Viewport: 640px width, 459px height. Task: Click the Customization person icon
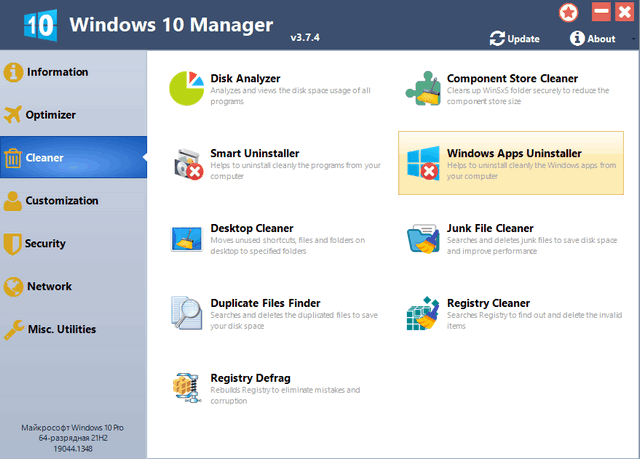pos(13,201)
